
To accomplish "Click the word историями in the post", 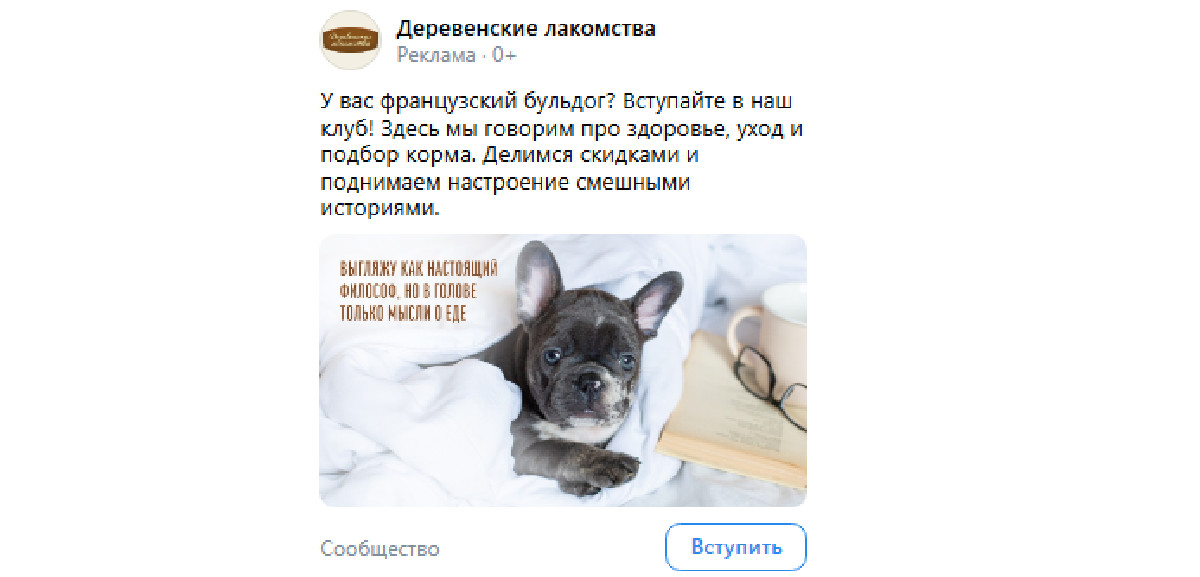I will tap(380, 210).
